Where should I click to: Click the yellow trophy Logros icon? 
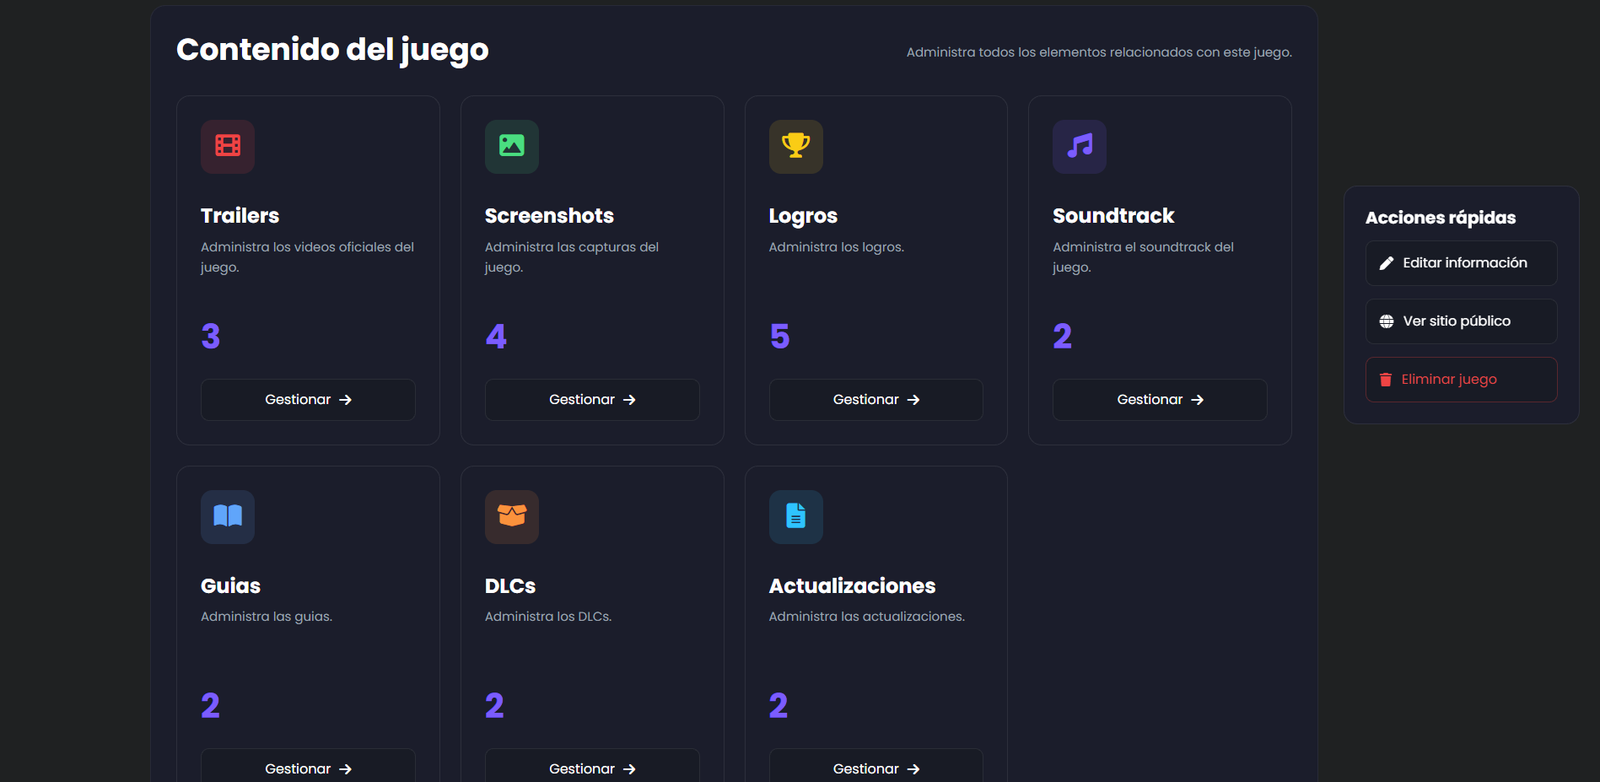(796, 146)
